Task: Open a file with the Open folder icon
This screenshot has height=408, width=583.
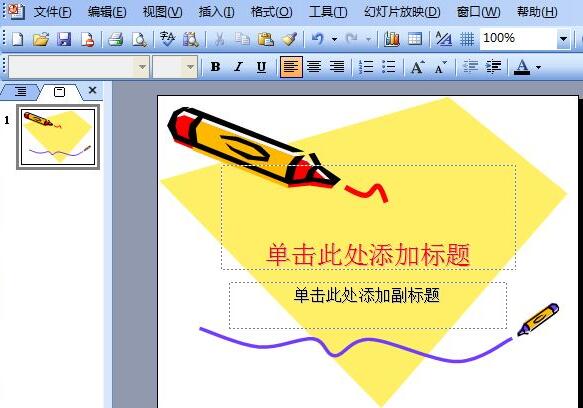Action: click(41, 39)
